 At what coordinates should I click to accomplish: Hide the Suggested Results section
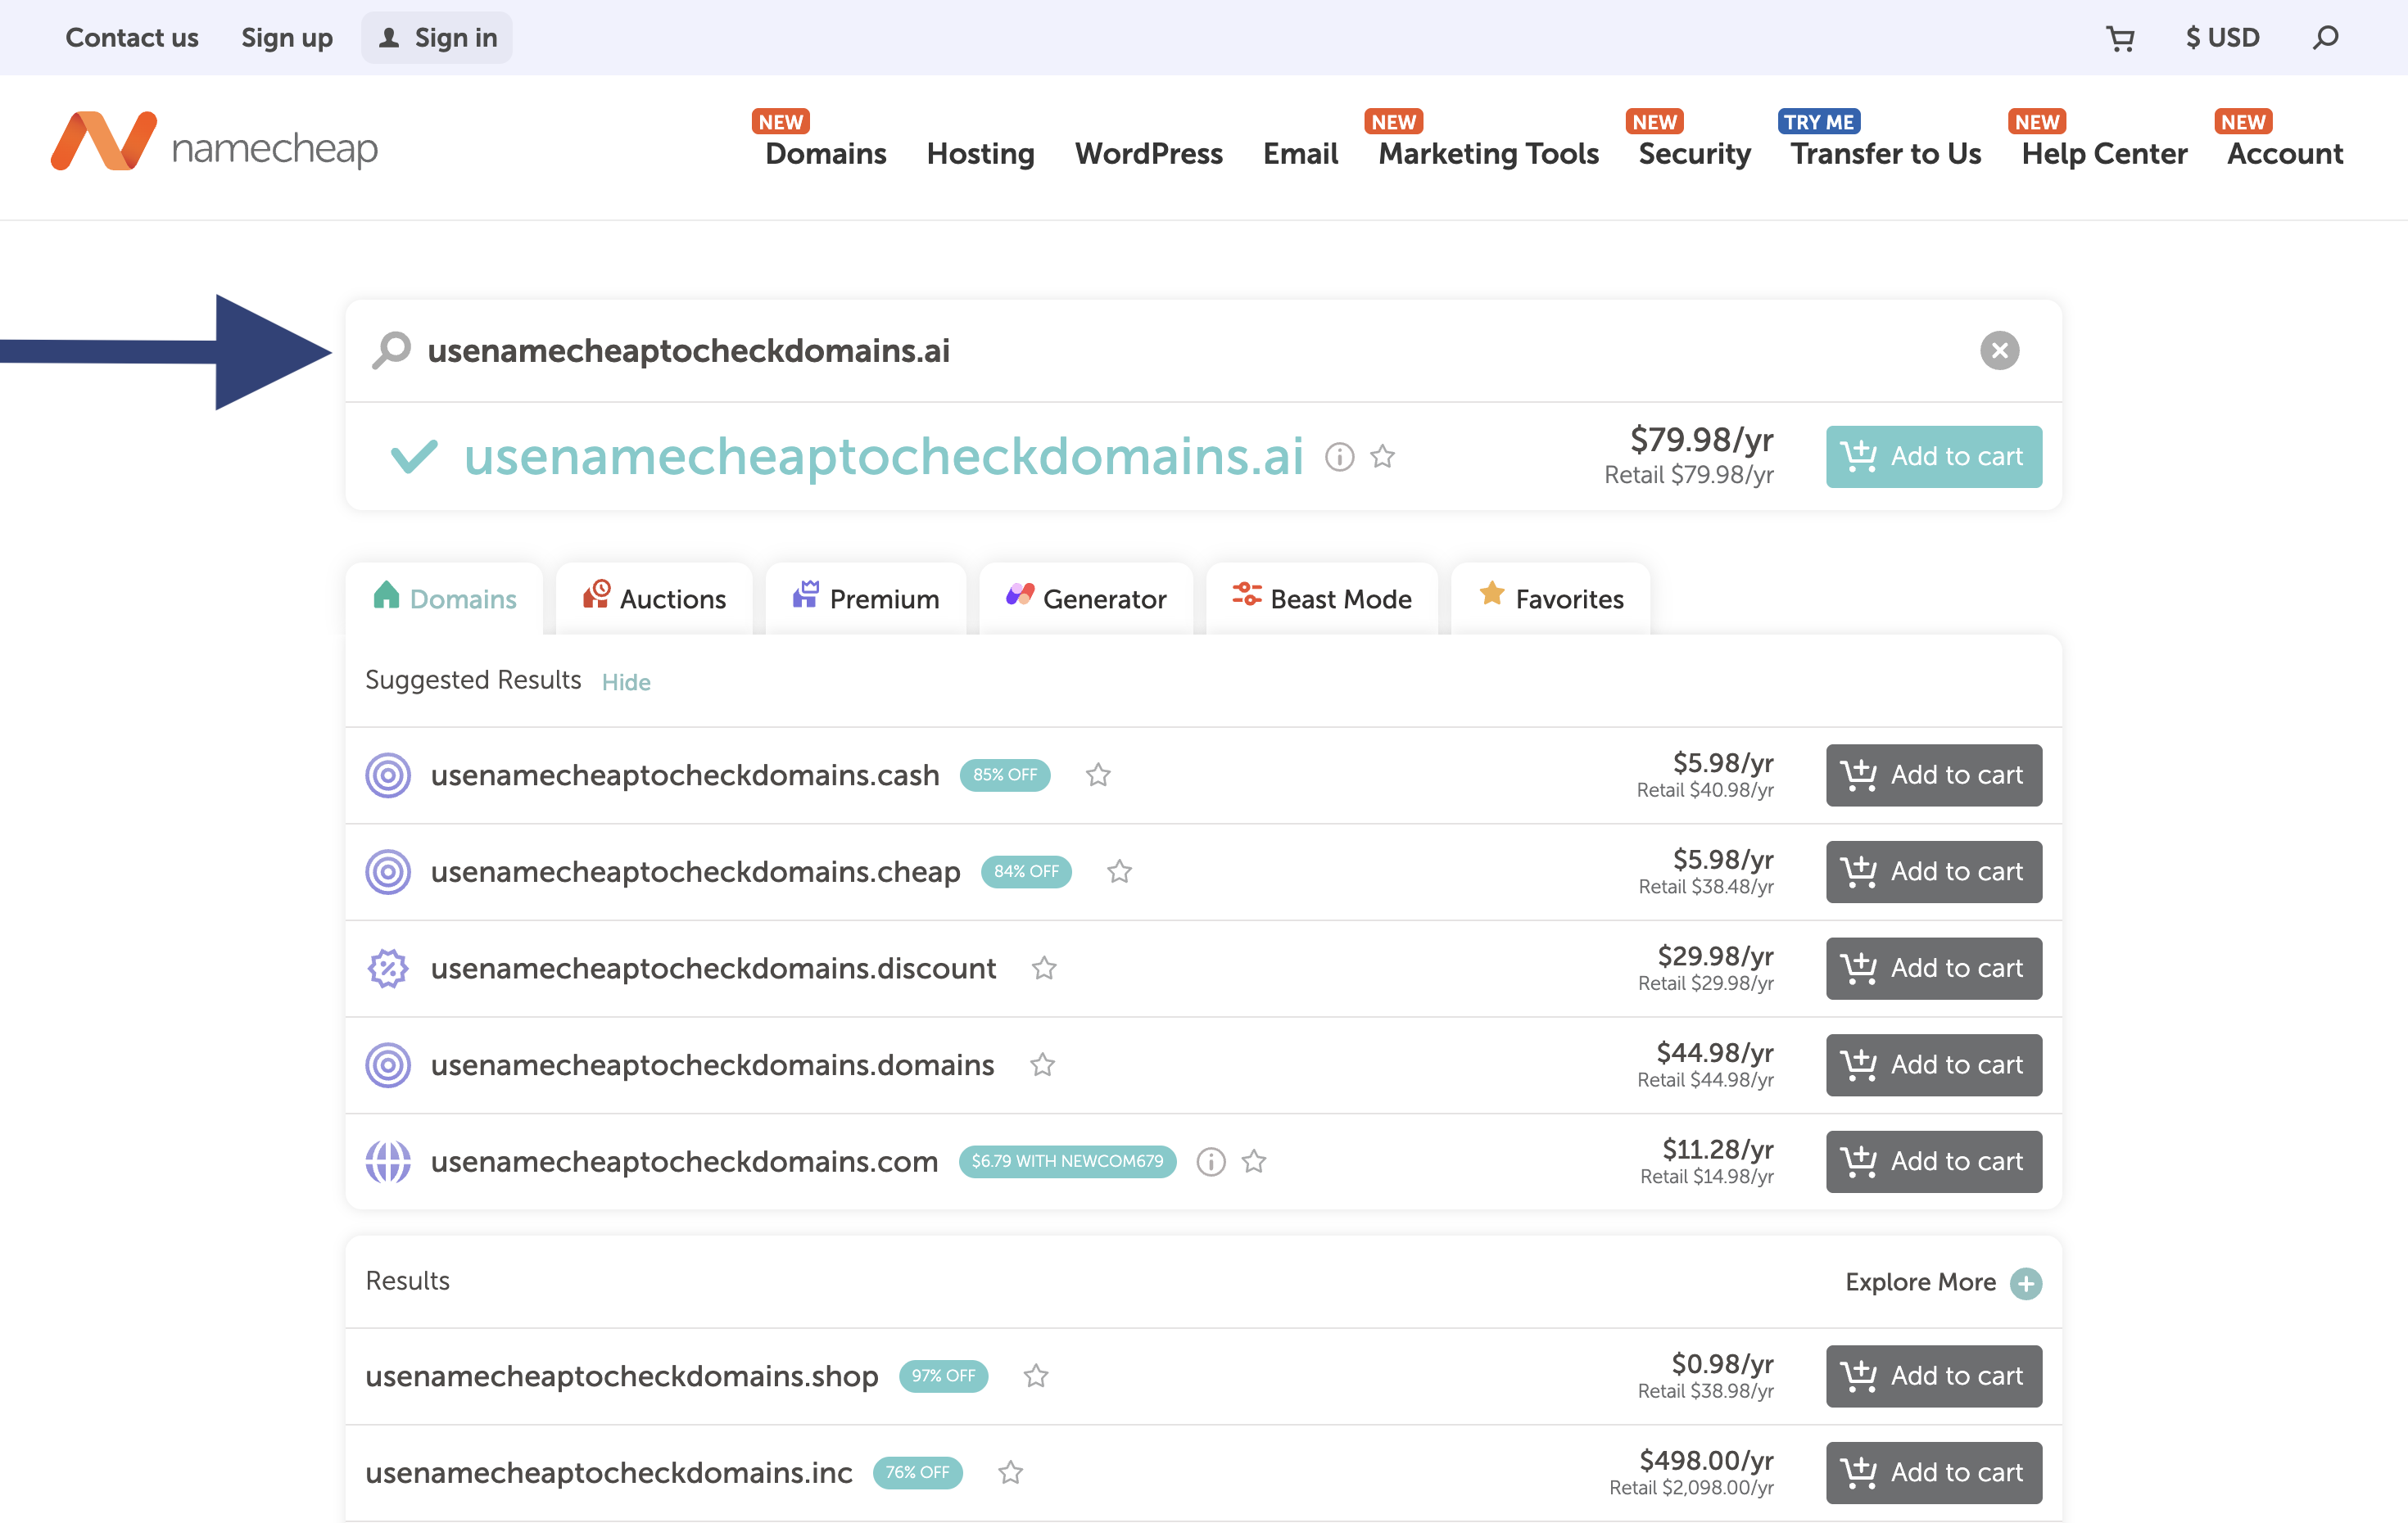(x=626, y=681)
